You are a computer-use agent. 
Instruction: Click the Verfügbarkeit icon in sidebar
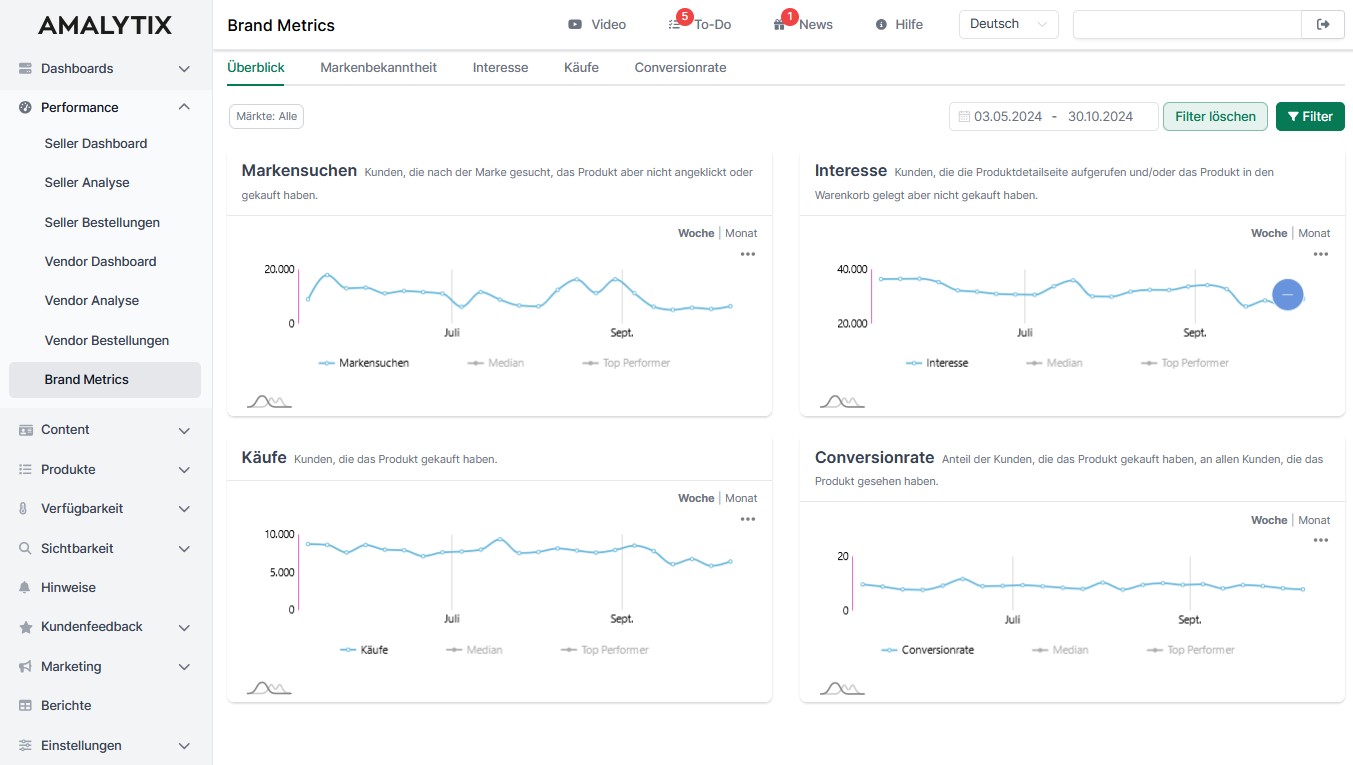(x=25, y=509)
